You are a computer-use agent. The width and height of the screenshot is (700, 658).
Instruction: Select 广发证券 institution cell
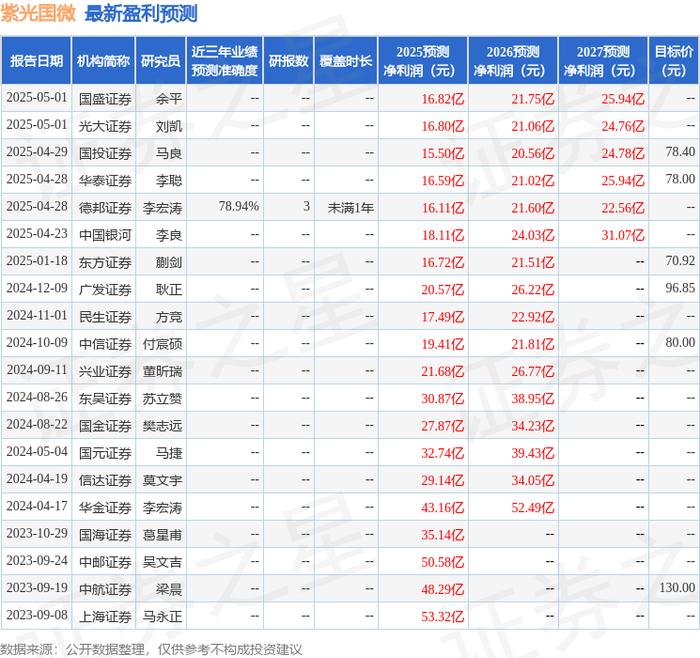tap(105, 290)
